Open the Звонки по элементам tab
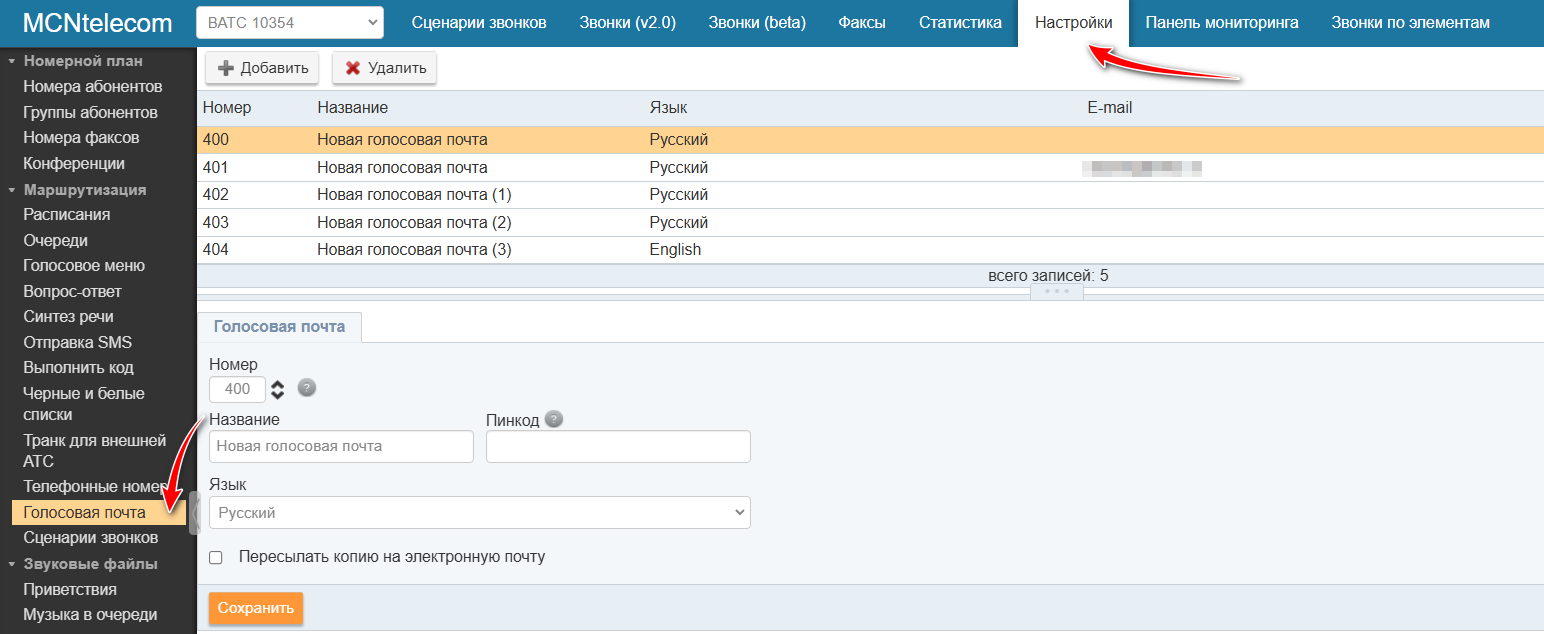Viewport: 1544px width, 634px height. (x=1410, y=22)
